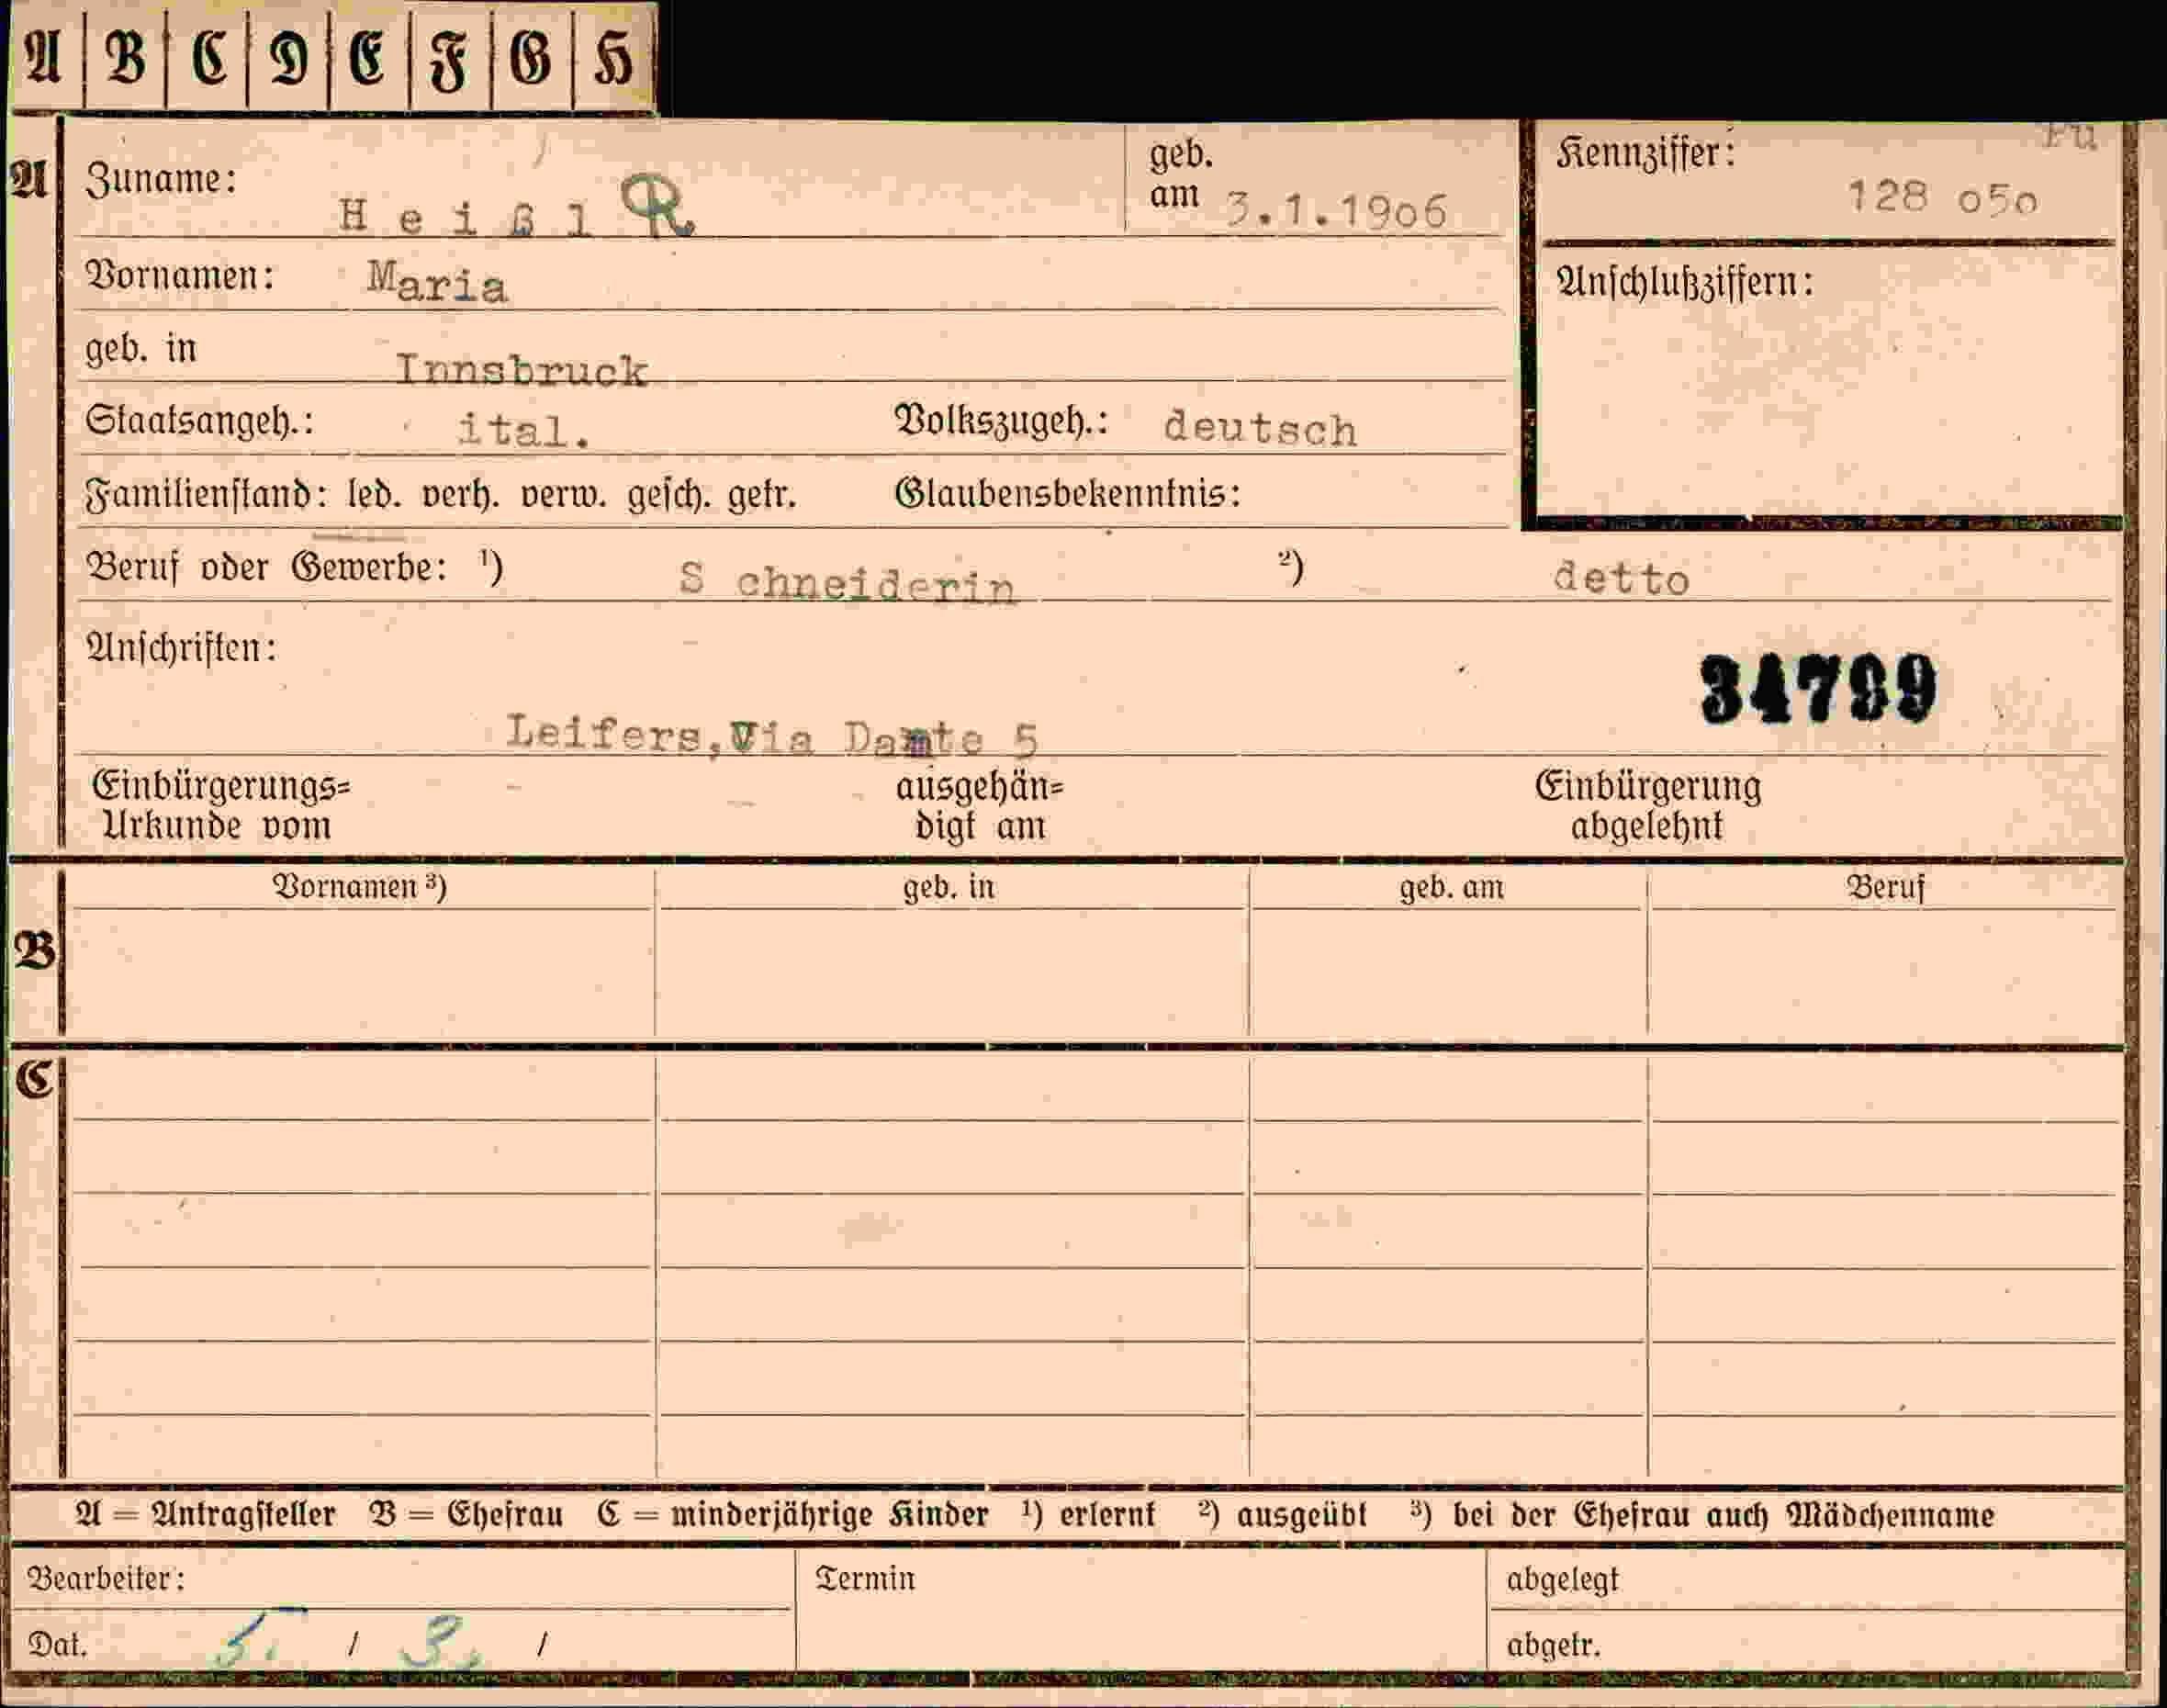Select the birth date "3.1.1906"
Viewport: 2167px width, 1708px height.
pos(1337,211)
